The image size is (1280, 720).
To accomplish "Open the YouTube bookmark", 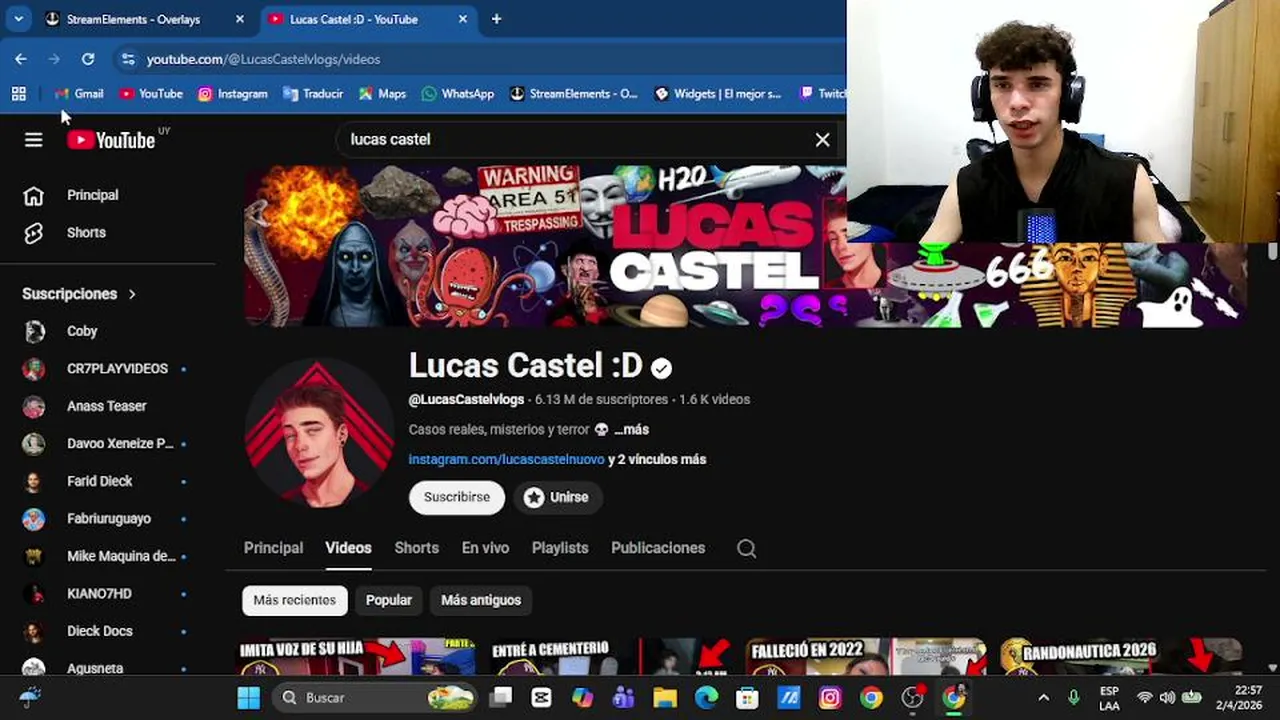I will [151, 93].
